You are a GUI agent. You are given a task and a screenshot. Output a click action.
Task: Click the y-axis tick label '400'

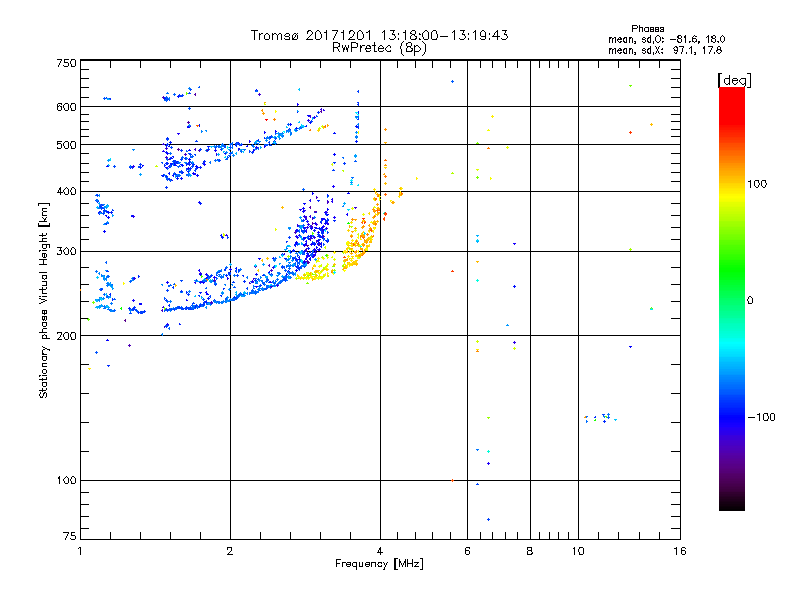click(x=66, y=191)
